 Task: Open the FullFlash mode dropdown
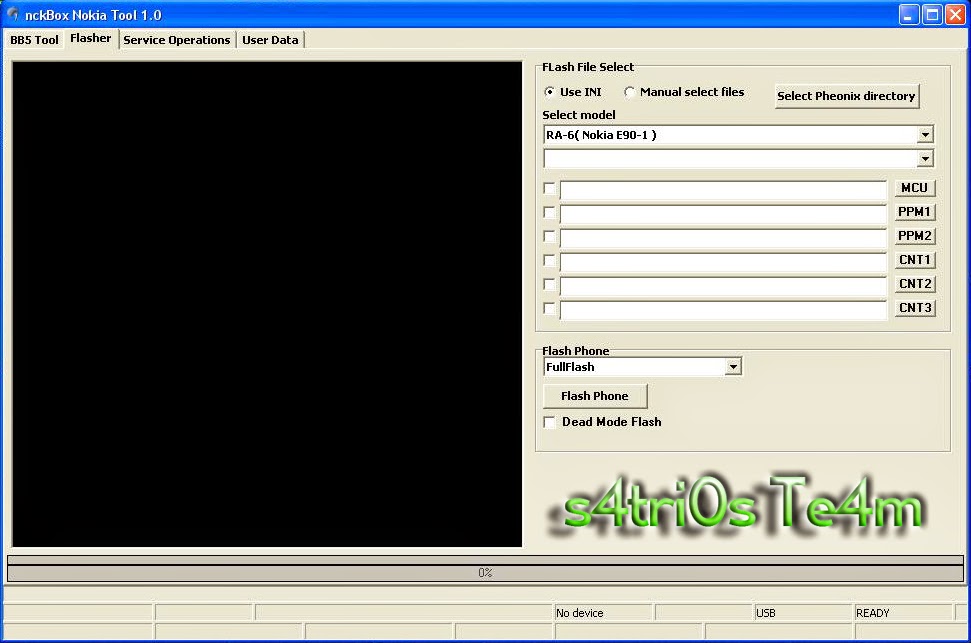pyautogui.click(x=733, y=367)
